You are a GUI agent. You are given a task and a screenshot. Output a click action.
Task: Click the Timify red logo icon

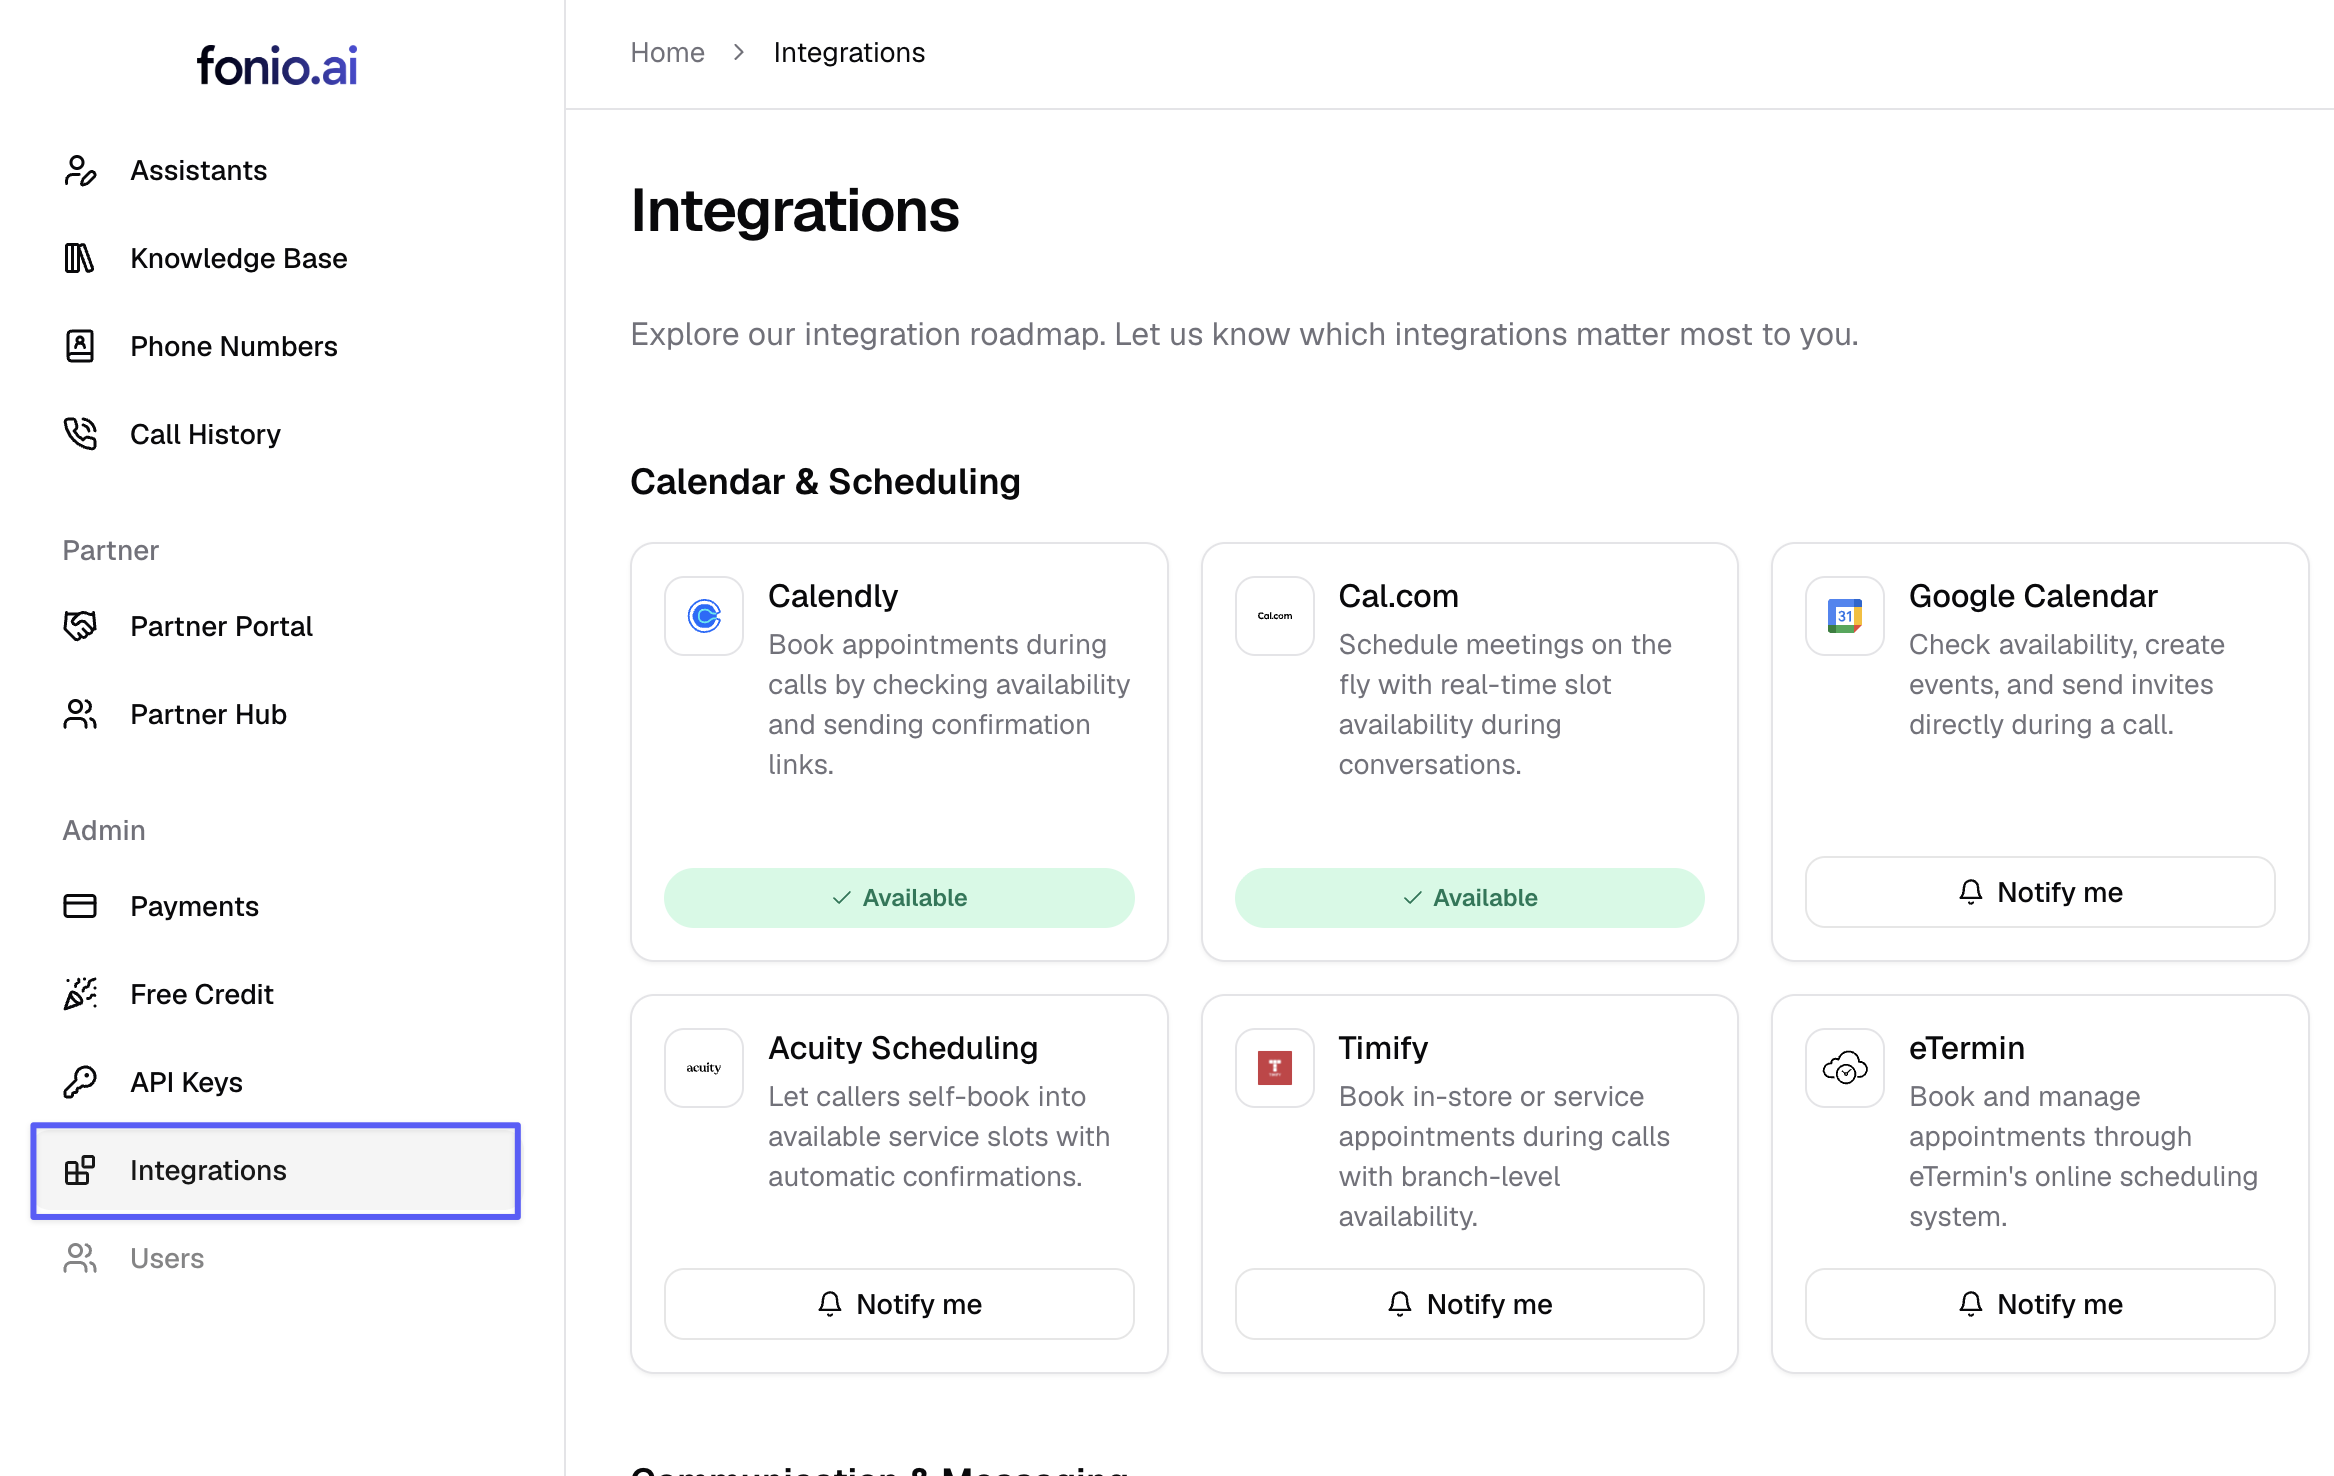[1274, 1068]
